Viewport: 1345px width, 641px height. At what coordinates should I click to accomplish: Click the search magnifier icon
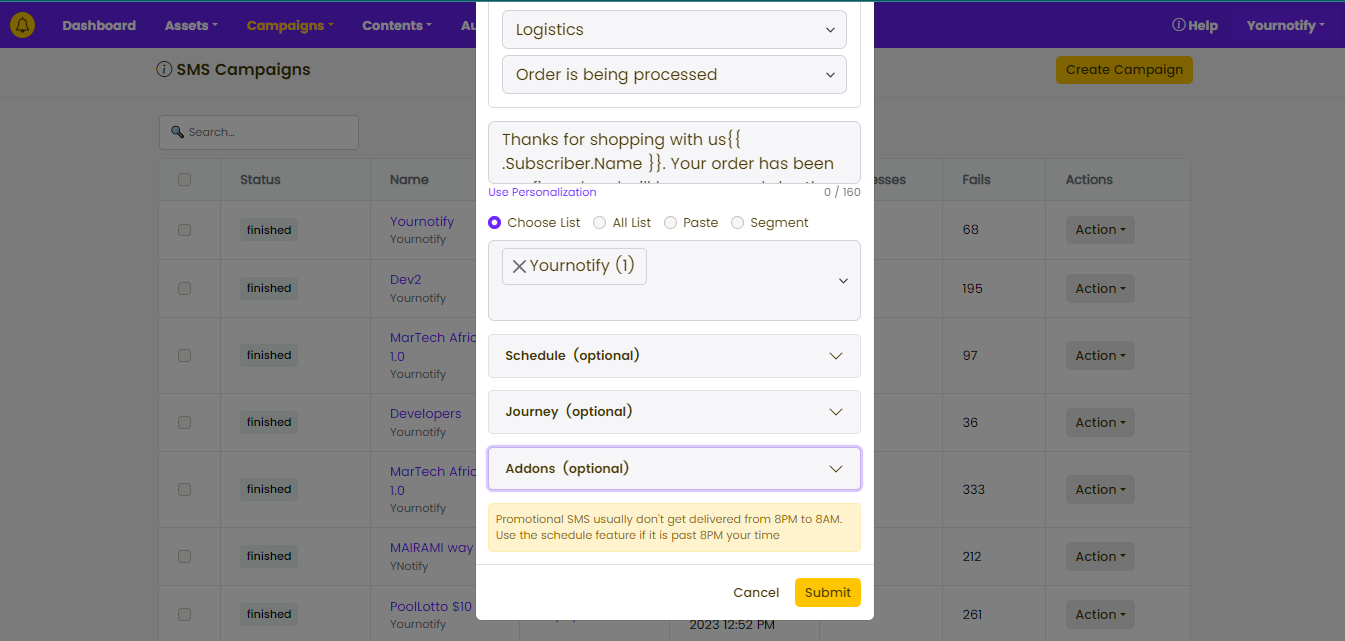click(x=178, y=132)
